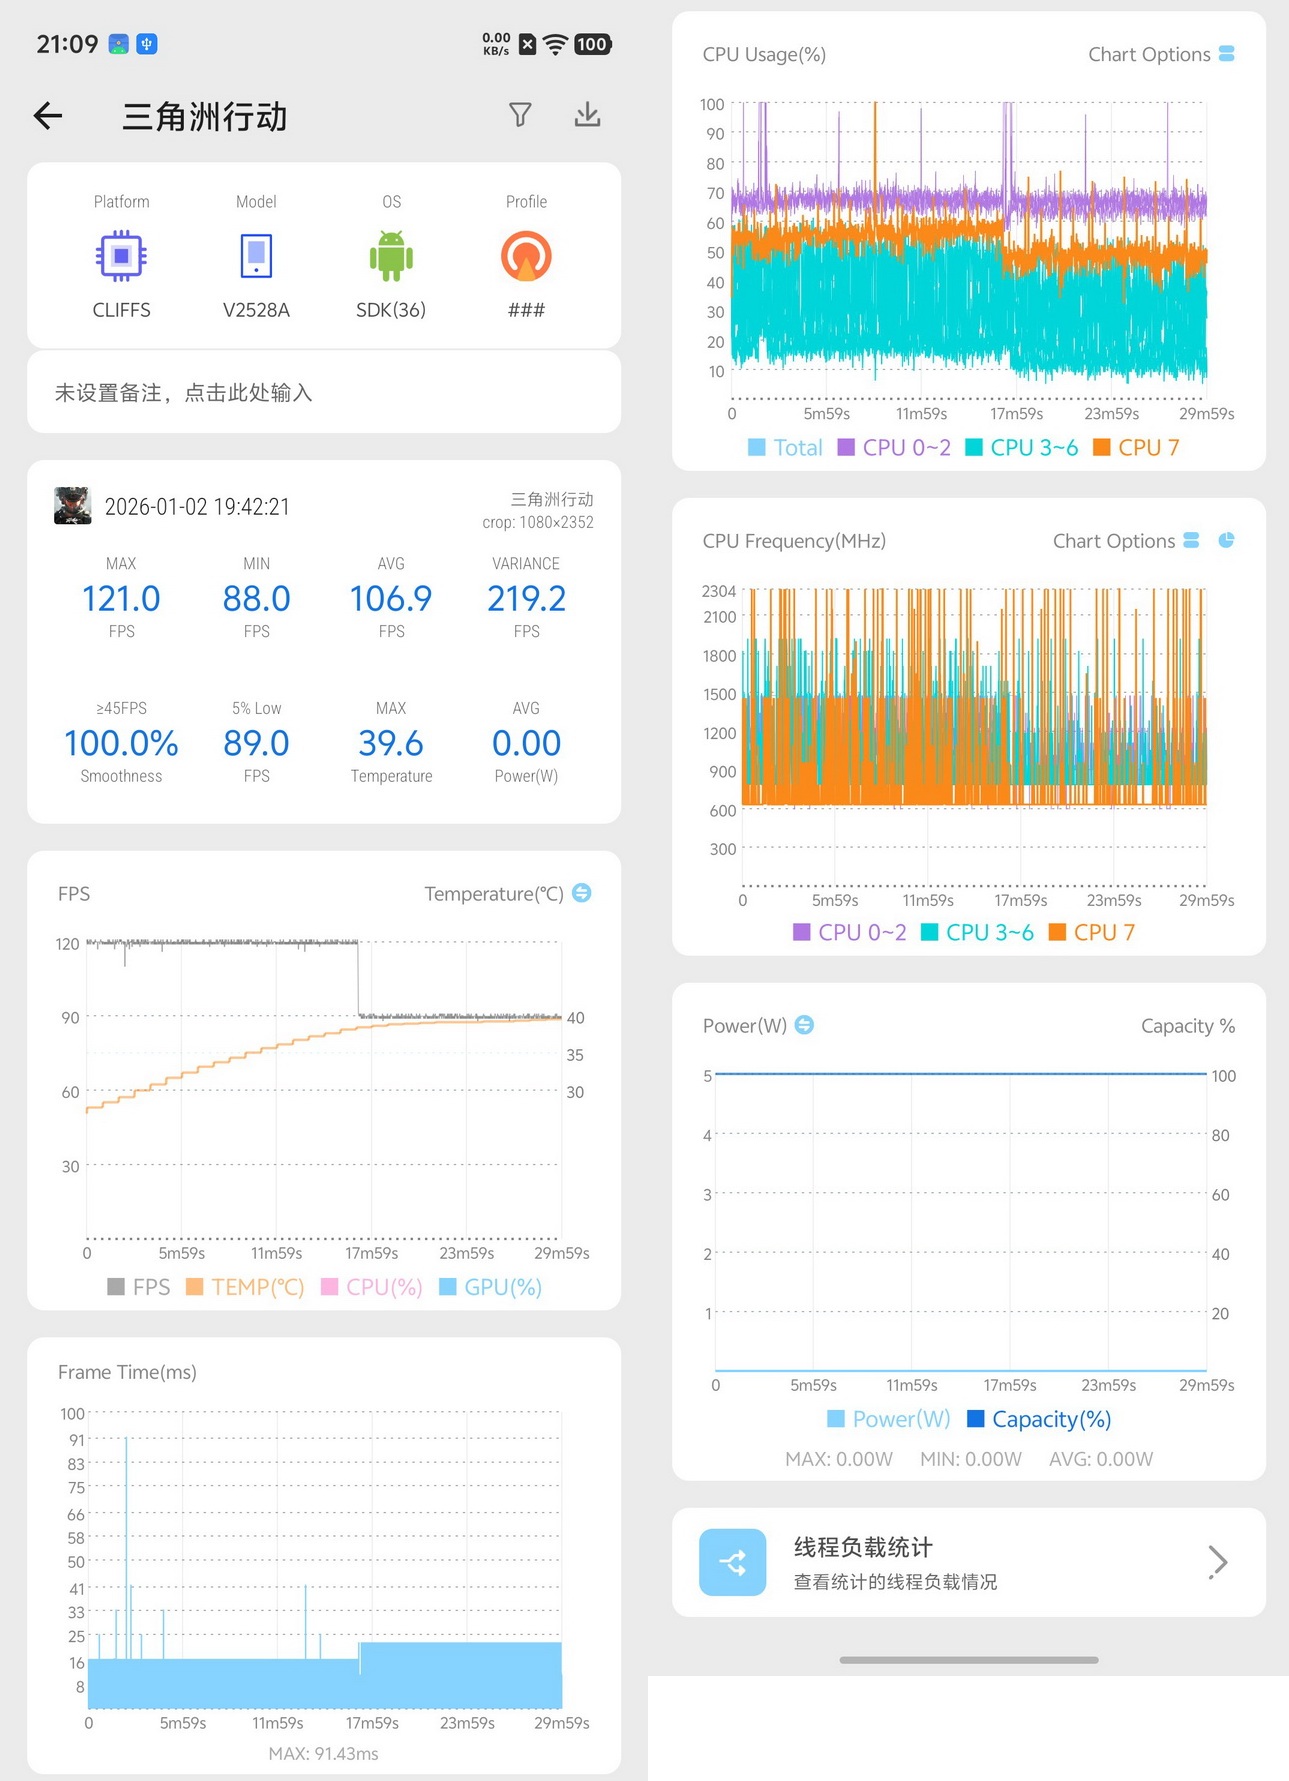Tap the download report icon
The image size is (1289, 1781).
588,115
